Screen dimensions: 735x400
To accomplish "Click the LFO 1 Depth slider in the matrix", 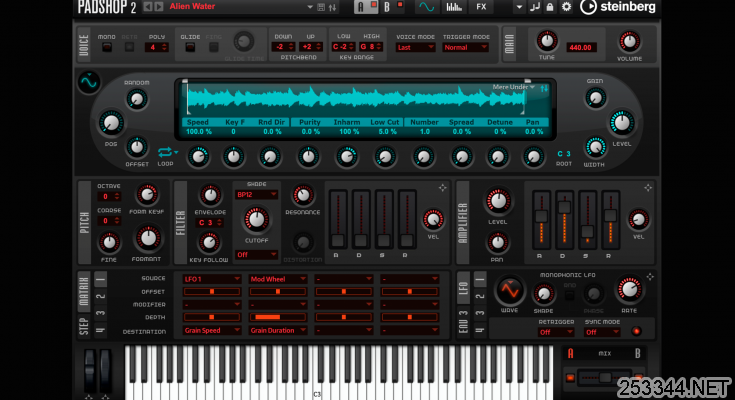I will click(212, 317).
